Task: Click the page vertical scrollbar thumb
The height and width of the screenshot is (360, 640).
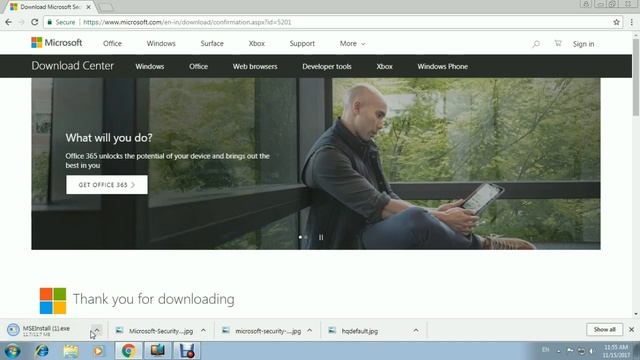Action: coord(636,78)
